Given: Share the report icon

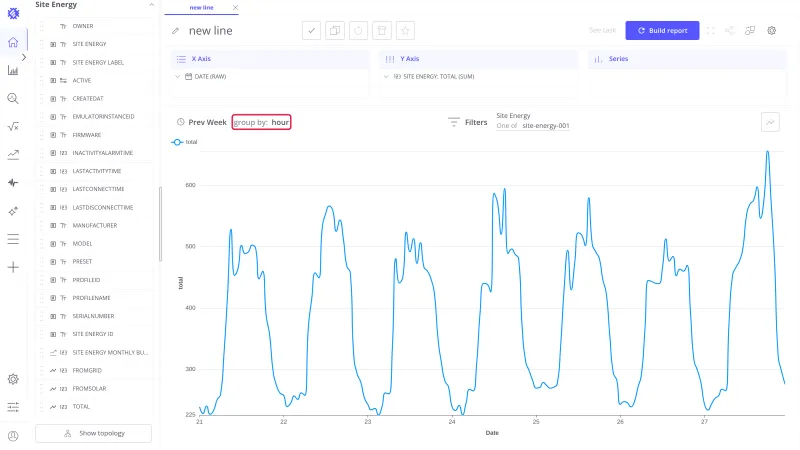Looking at the screenshot, I should pos(730,31).
